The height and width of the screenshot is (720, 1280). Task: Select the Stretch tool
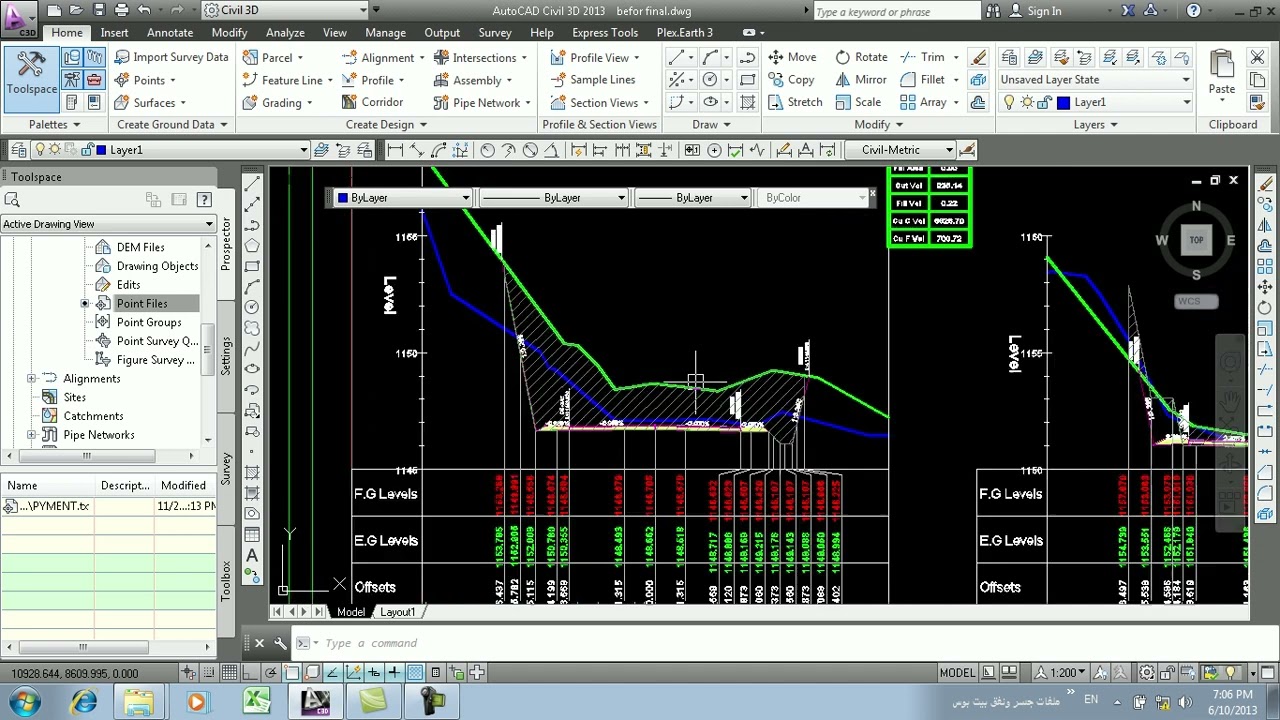pyautogui.click(x=795, y=102)
